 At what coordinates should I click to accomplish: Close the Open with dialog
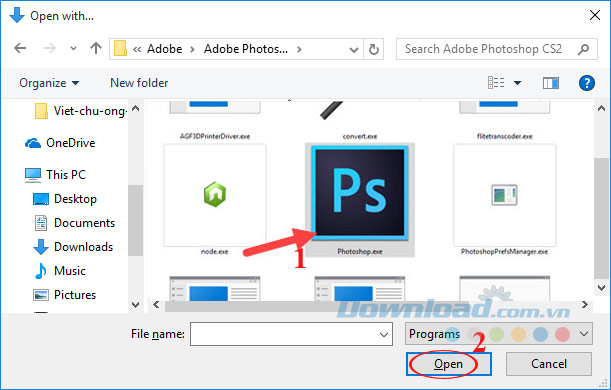click(595, 15)
